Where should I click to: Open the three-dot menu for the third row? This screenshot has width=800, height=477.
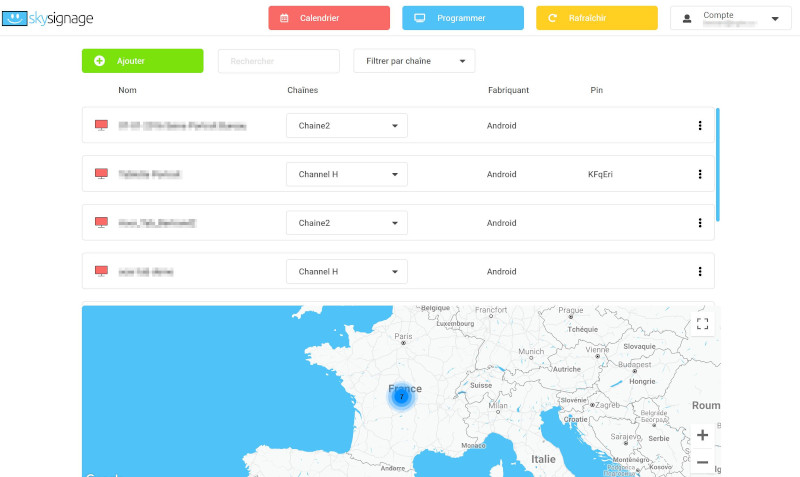pos(699,223)
